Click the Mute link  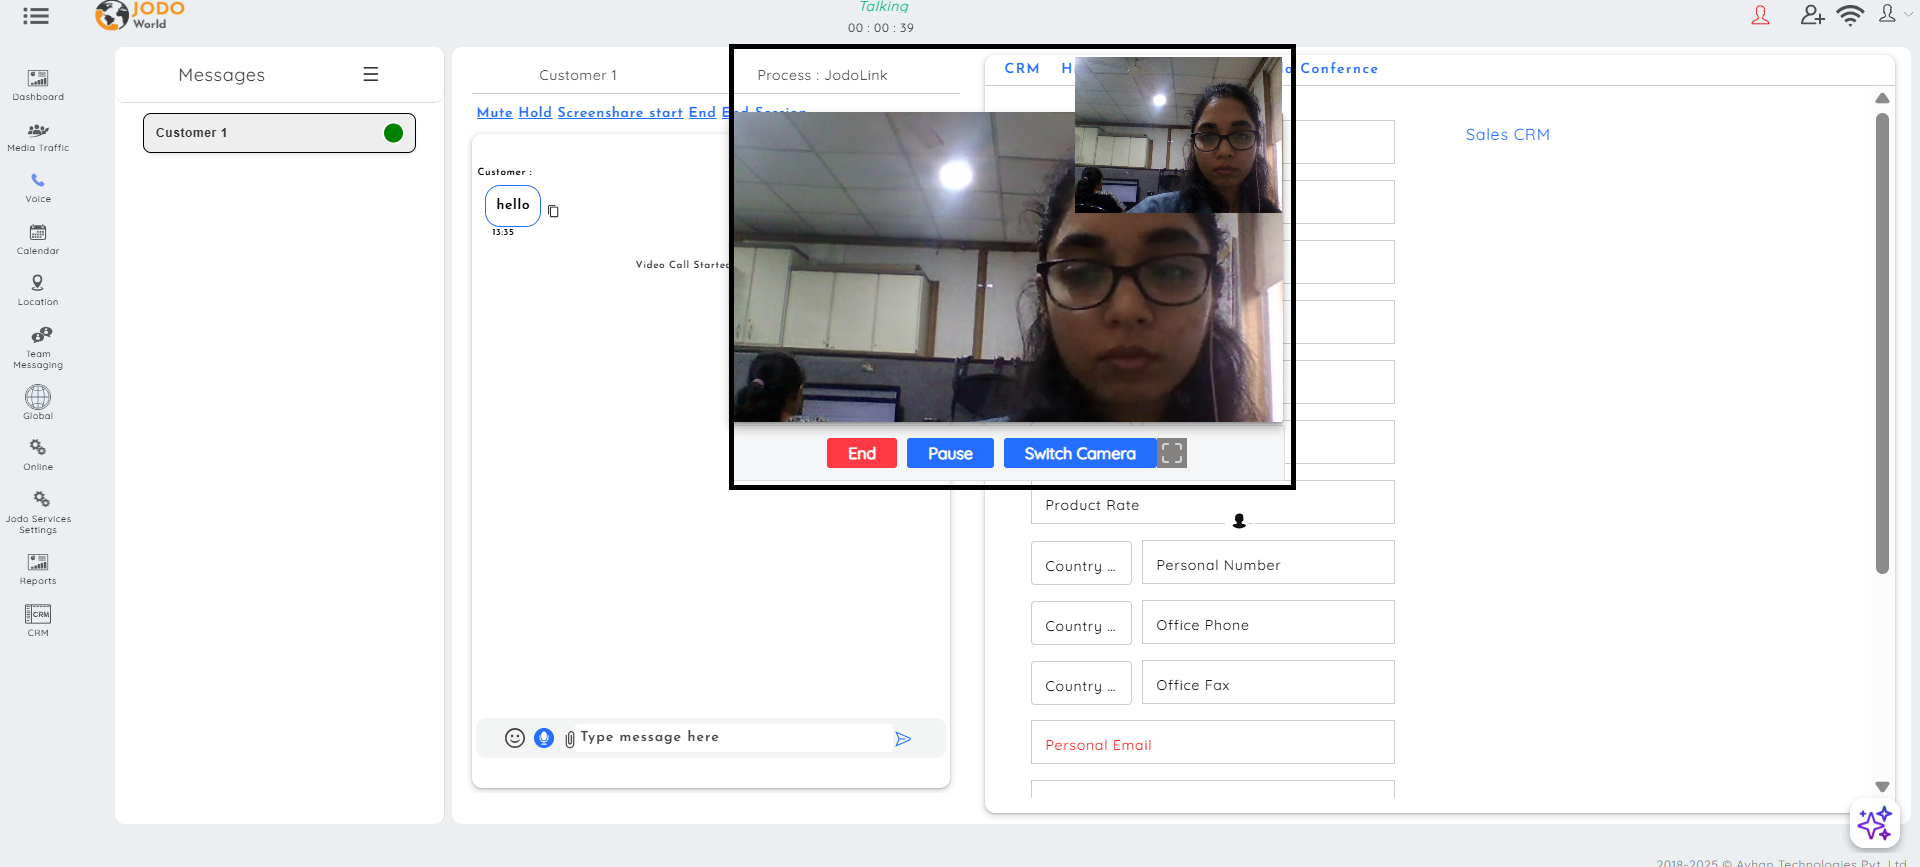(495, 113)
